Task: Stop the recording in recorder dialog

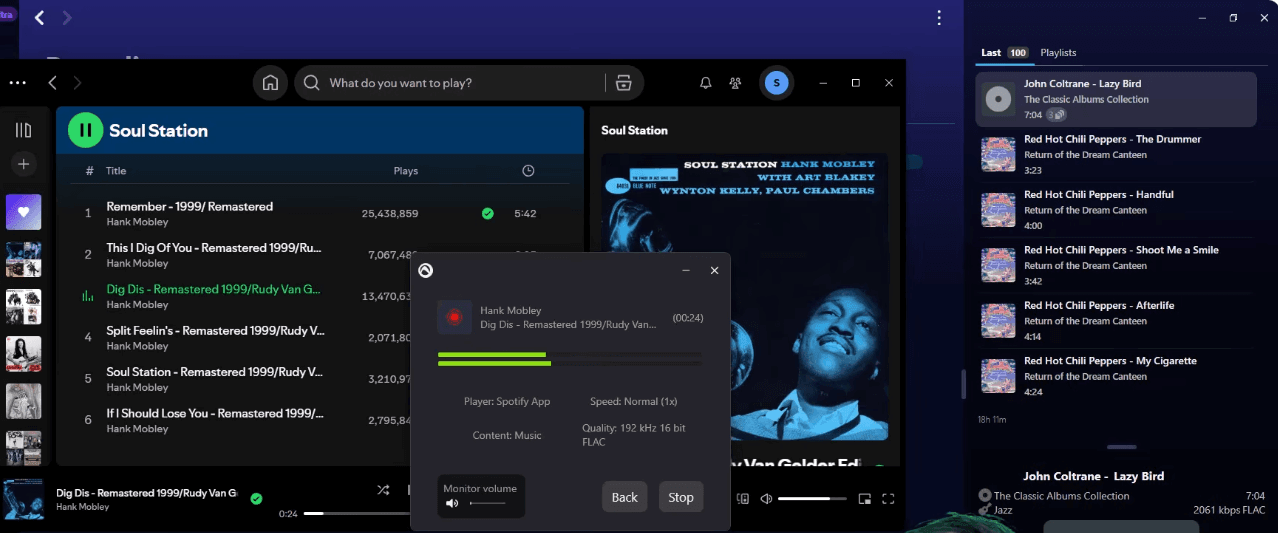Action: coord(681,497)
